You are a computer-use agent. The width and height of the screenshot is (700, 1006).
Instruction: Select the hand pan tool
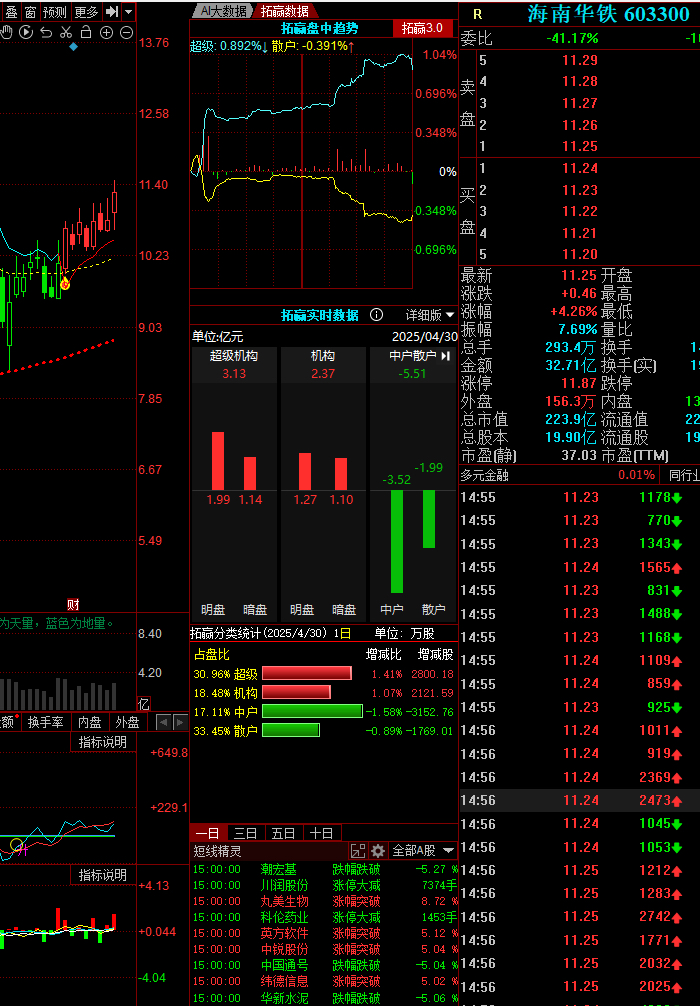click(x=6, y=32)
